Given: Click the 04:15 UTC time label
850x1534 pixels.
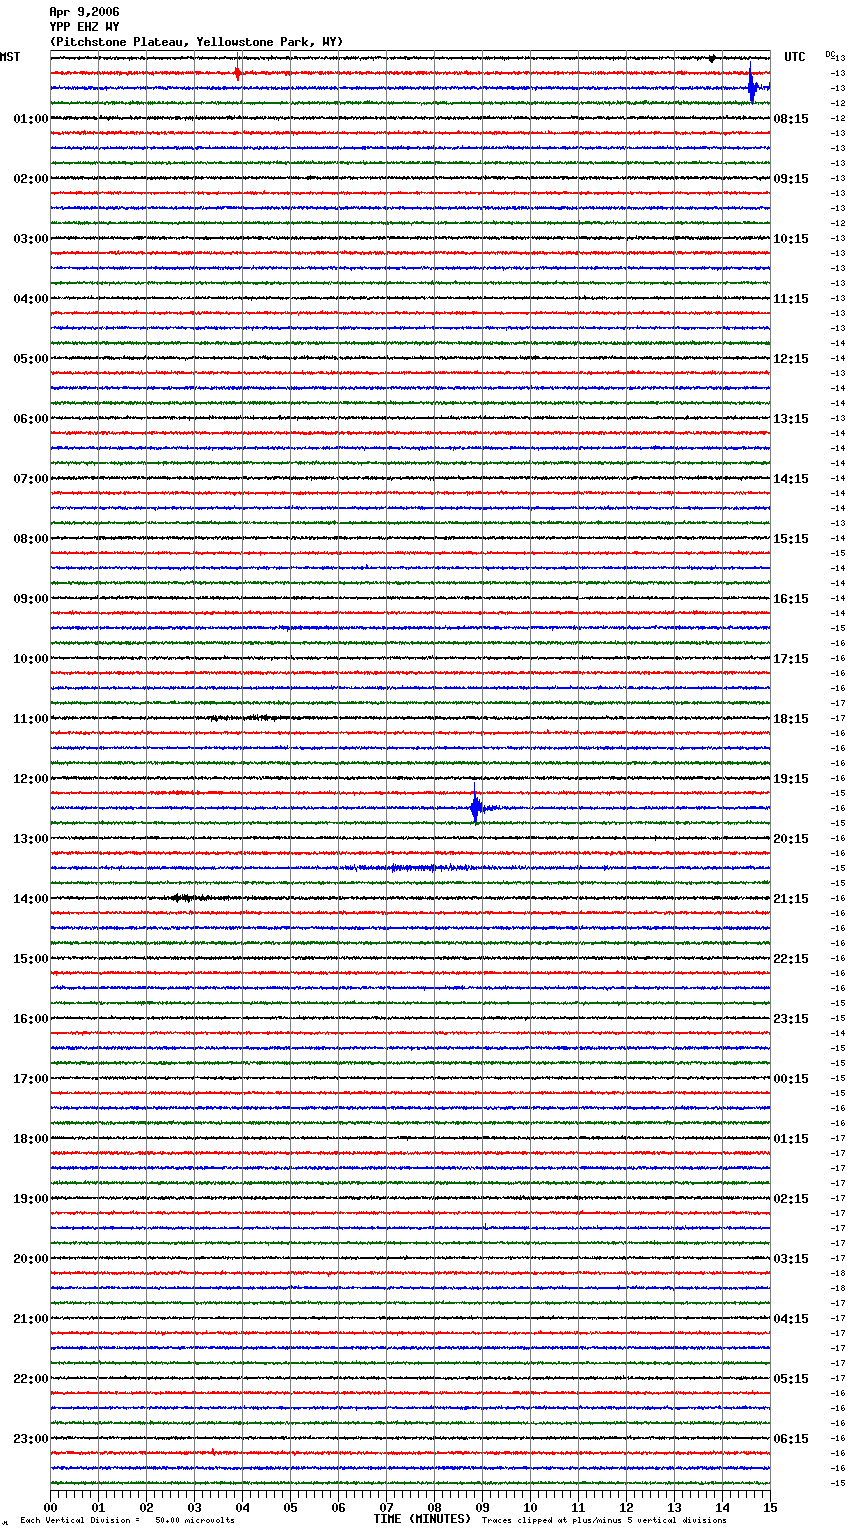Looking at the screenshot, I should 791,1319.
